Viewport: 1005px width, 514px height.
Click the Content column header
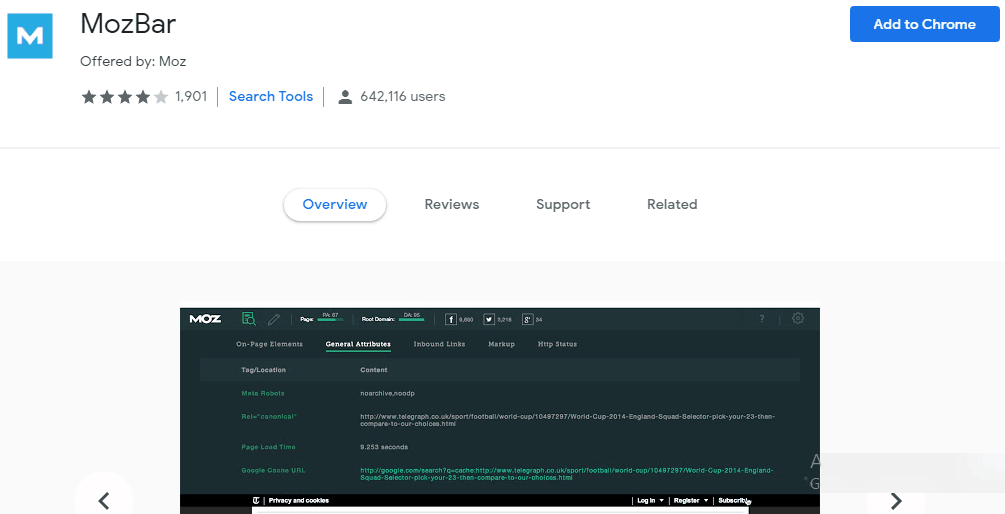click(x=374, y=370)
